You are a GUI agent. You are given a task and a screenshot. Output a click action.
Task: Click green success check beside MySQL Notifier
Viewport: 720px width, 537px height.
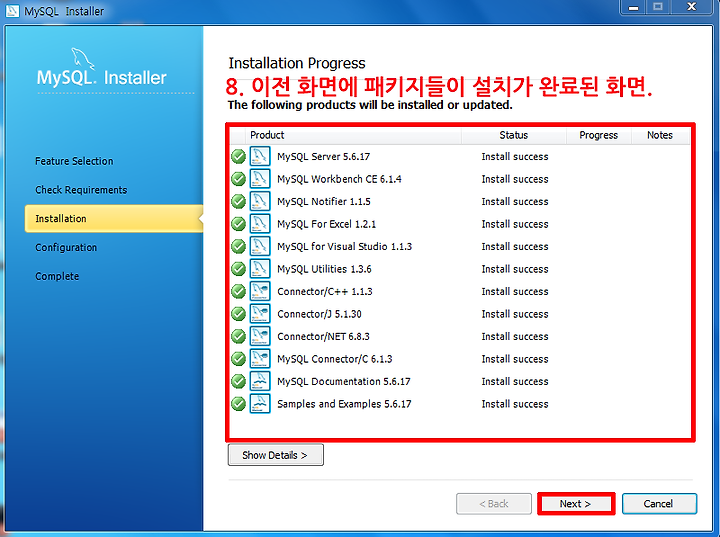pyautogui.click(x=238, y=202)
